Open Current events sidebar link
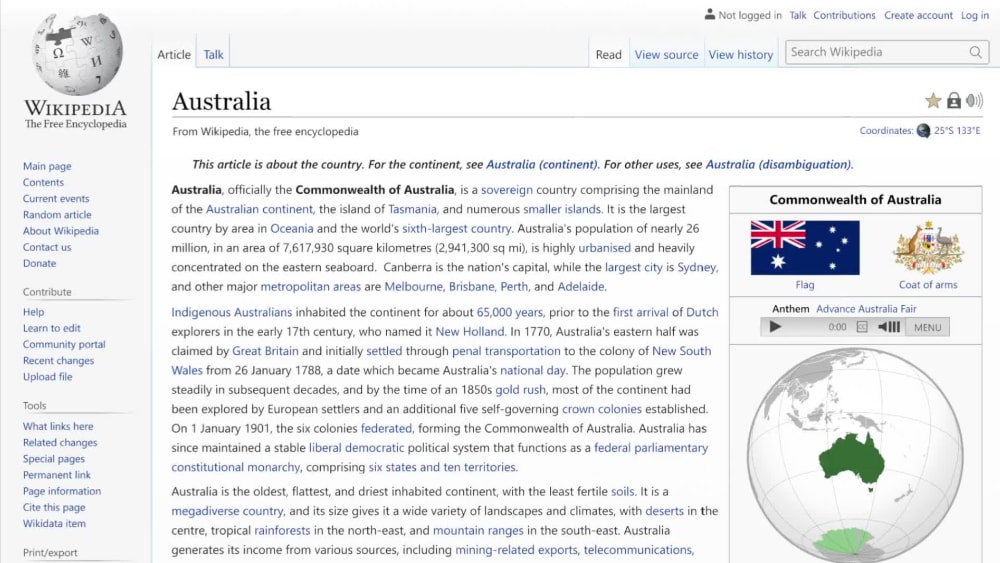 click(x=56, y=198)
